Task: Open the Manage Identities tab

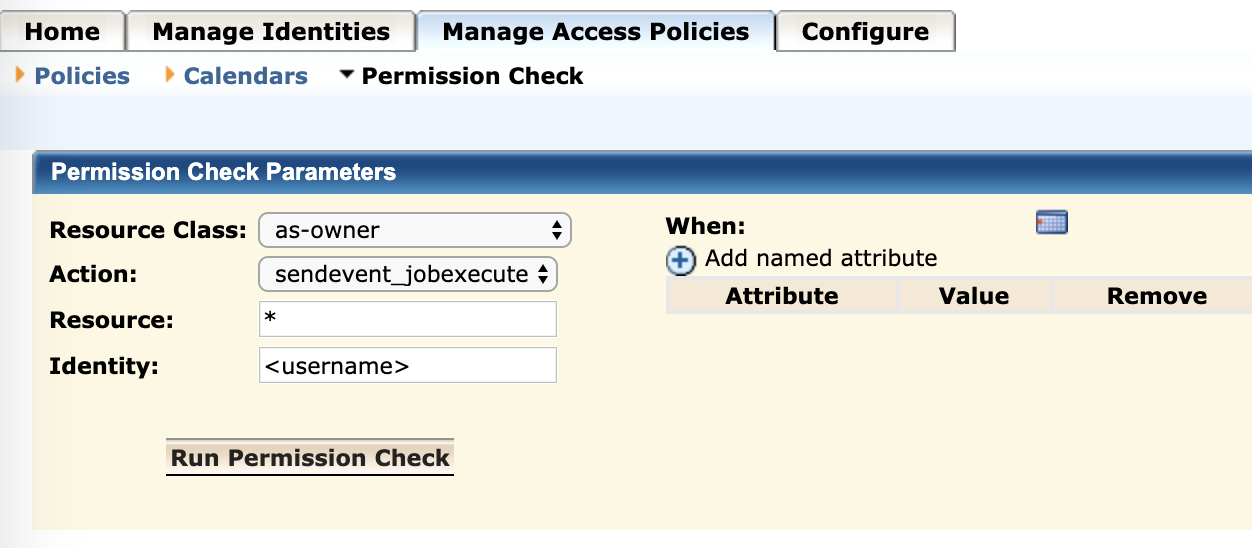Action: (x=271, y=31)
